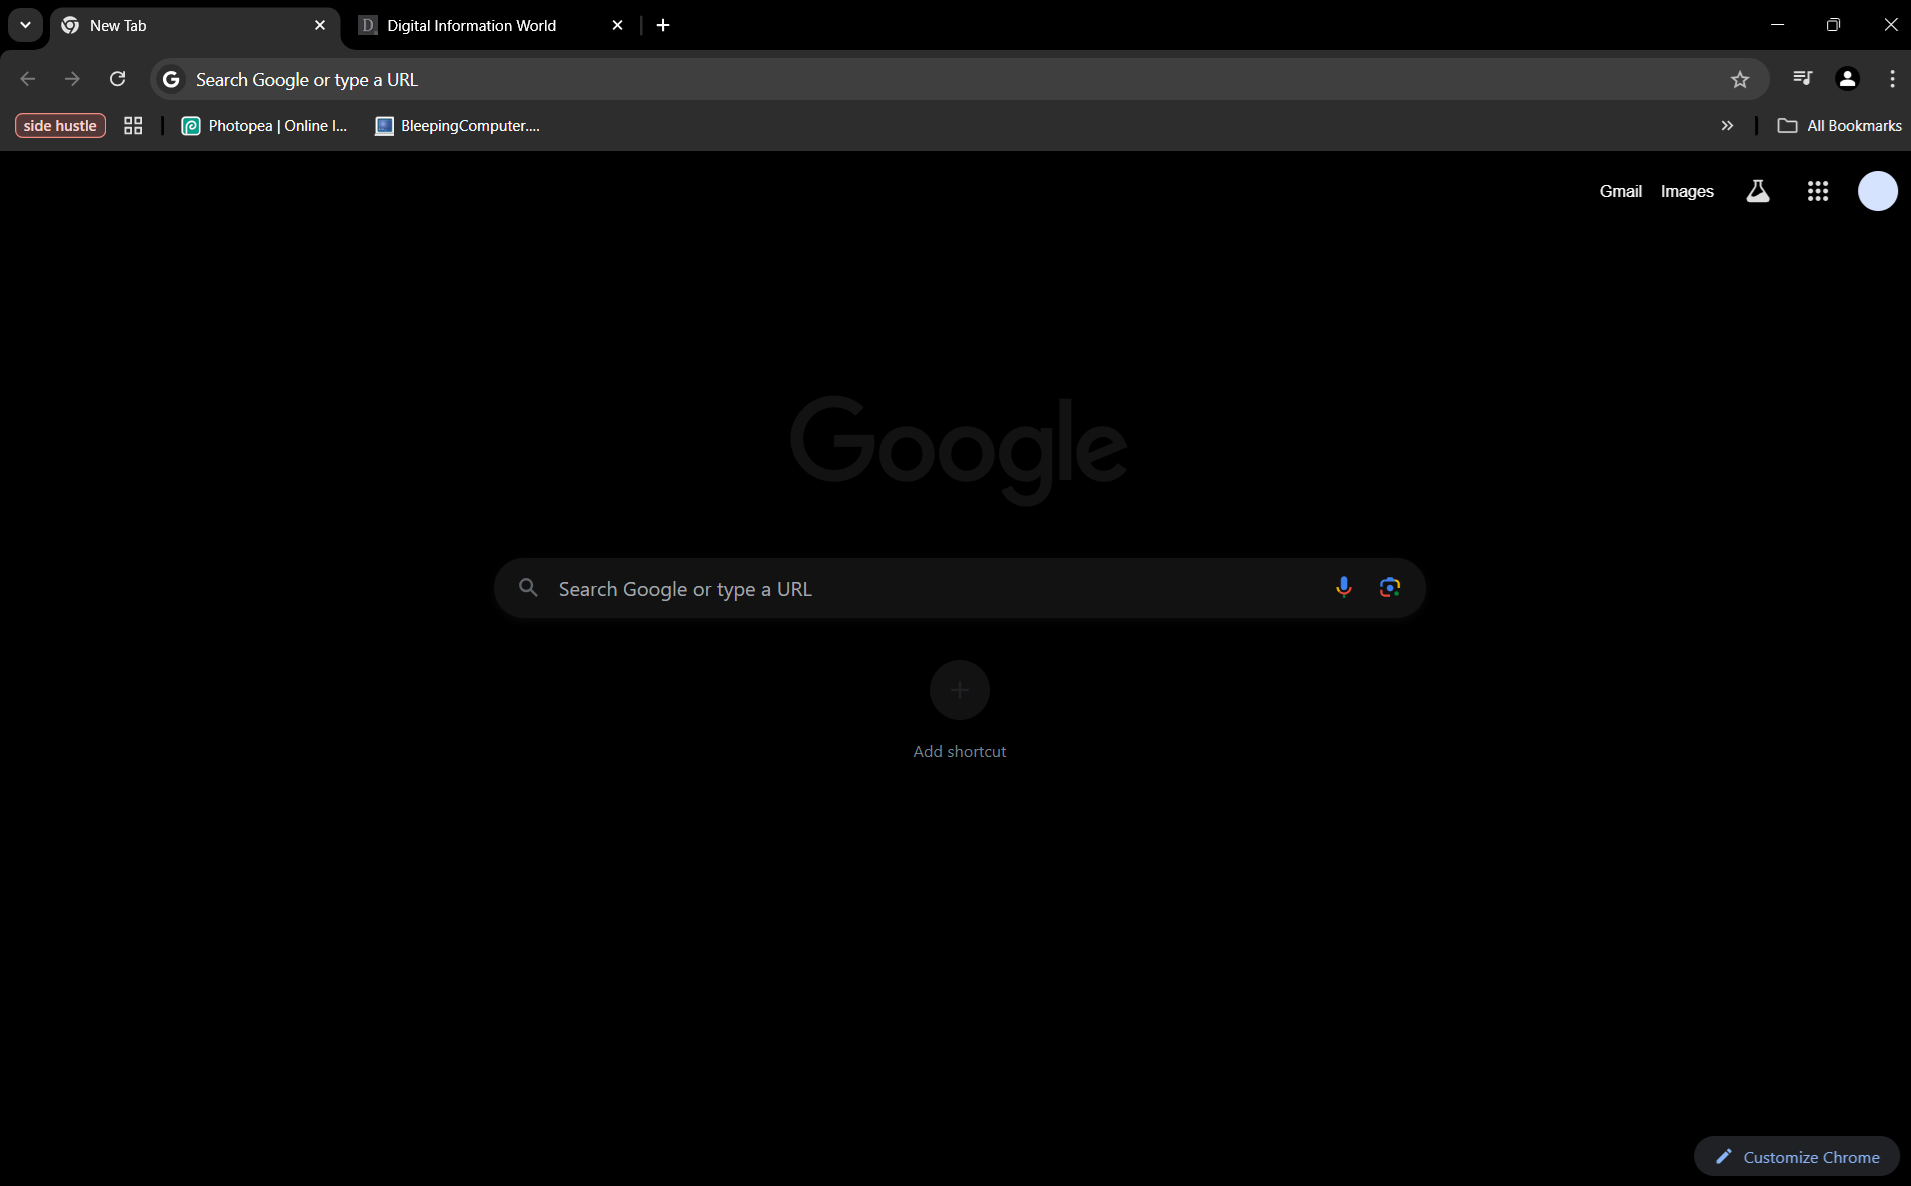
Task: Click the Google icon in address bar
Action: click(171, 79)
